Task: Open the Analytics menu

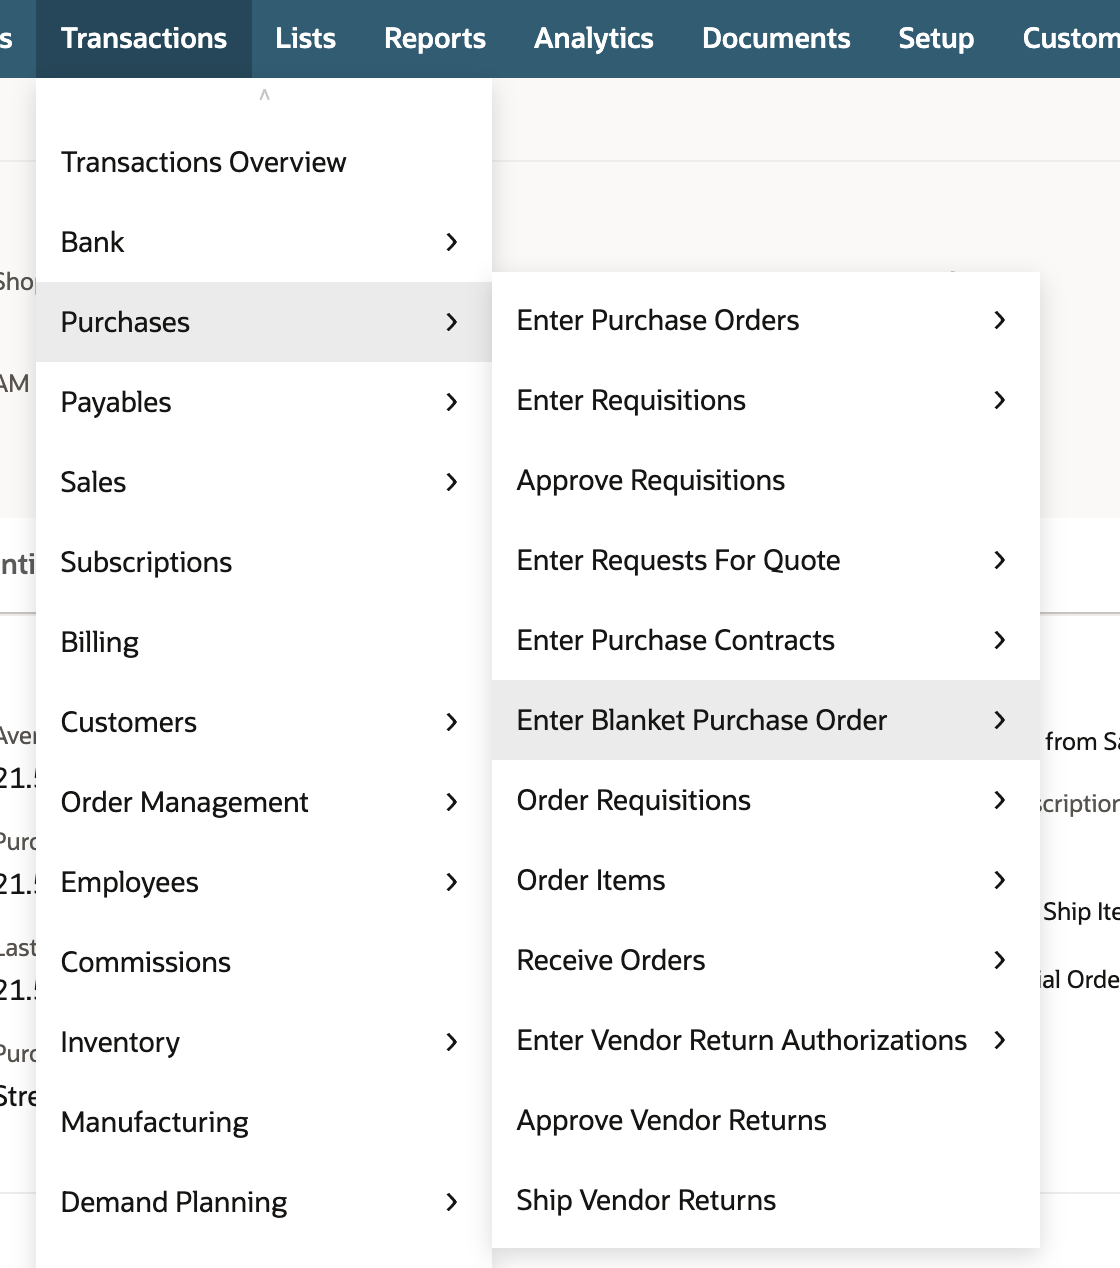Action: coord(594,39)
